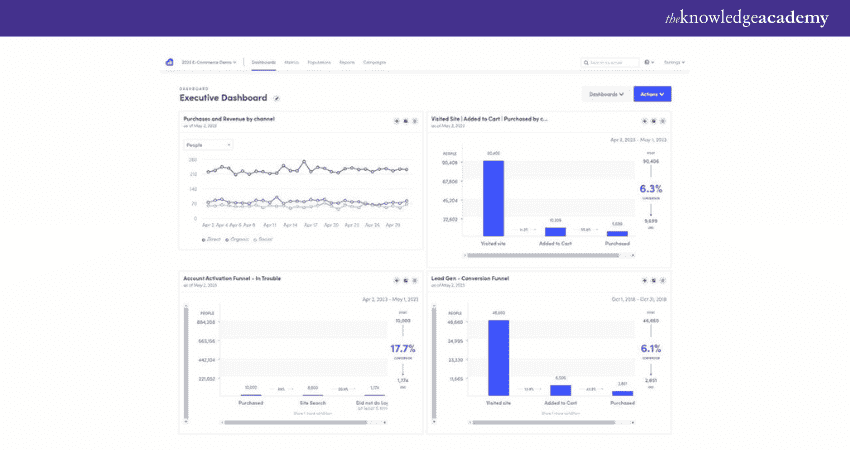Expand the gray Dashboards dropdown button
The width and height of the screenshot is (850, 450).
[x=606, y=94]
